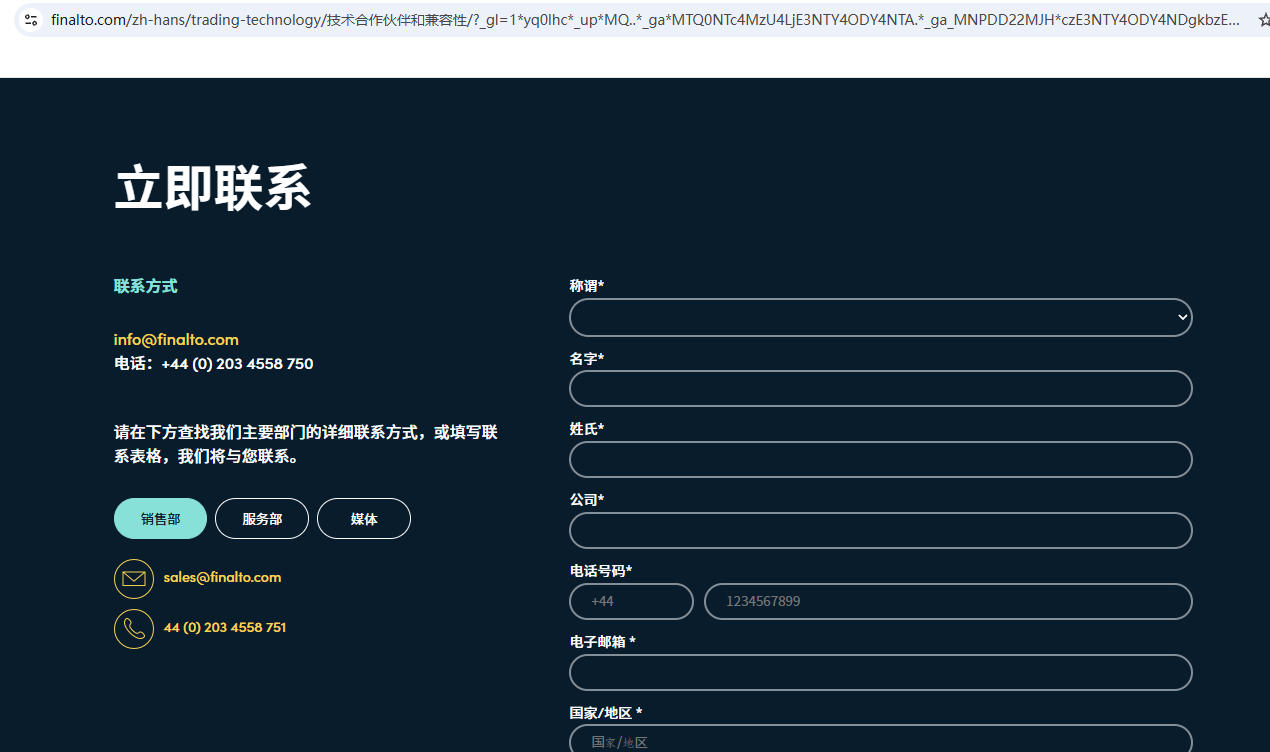
Task: Click the phone icon beside sales number
Action: 134,629
